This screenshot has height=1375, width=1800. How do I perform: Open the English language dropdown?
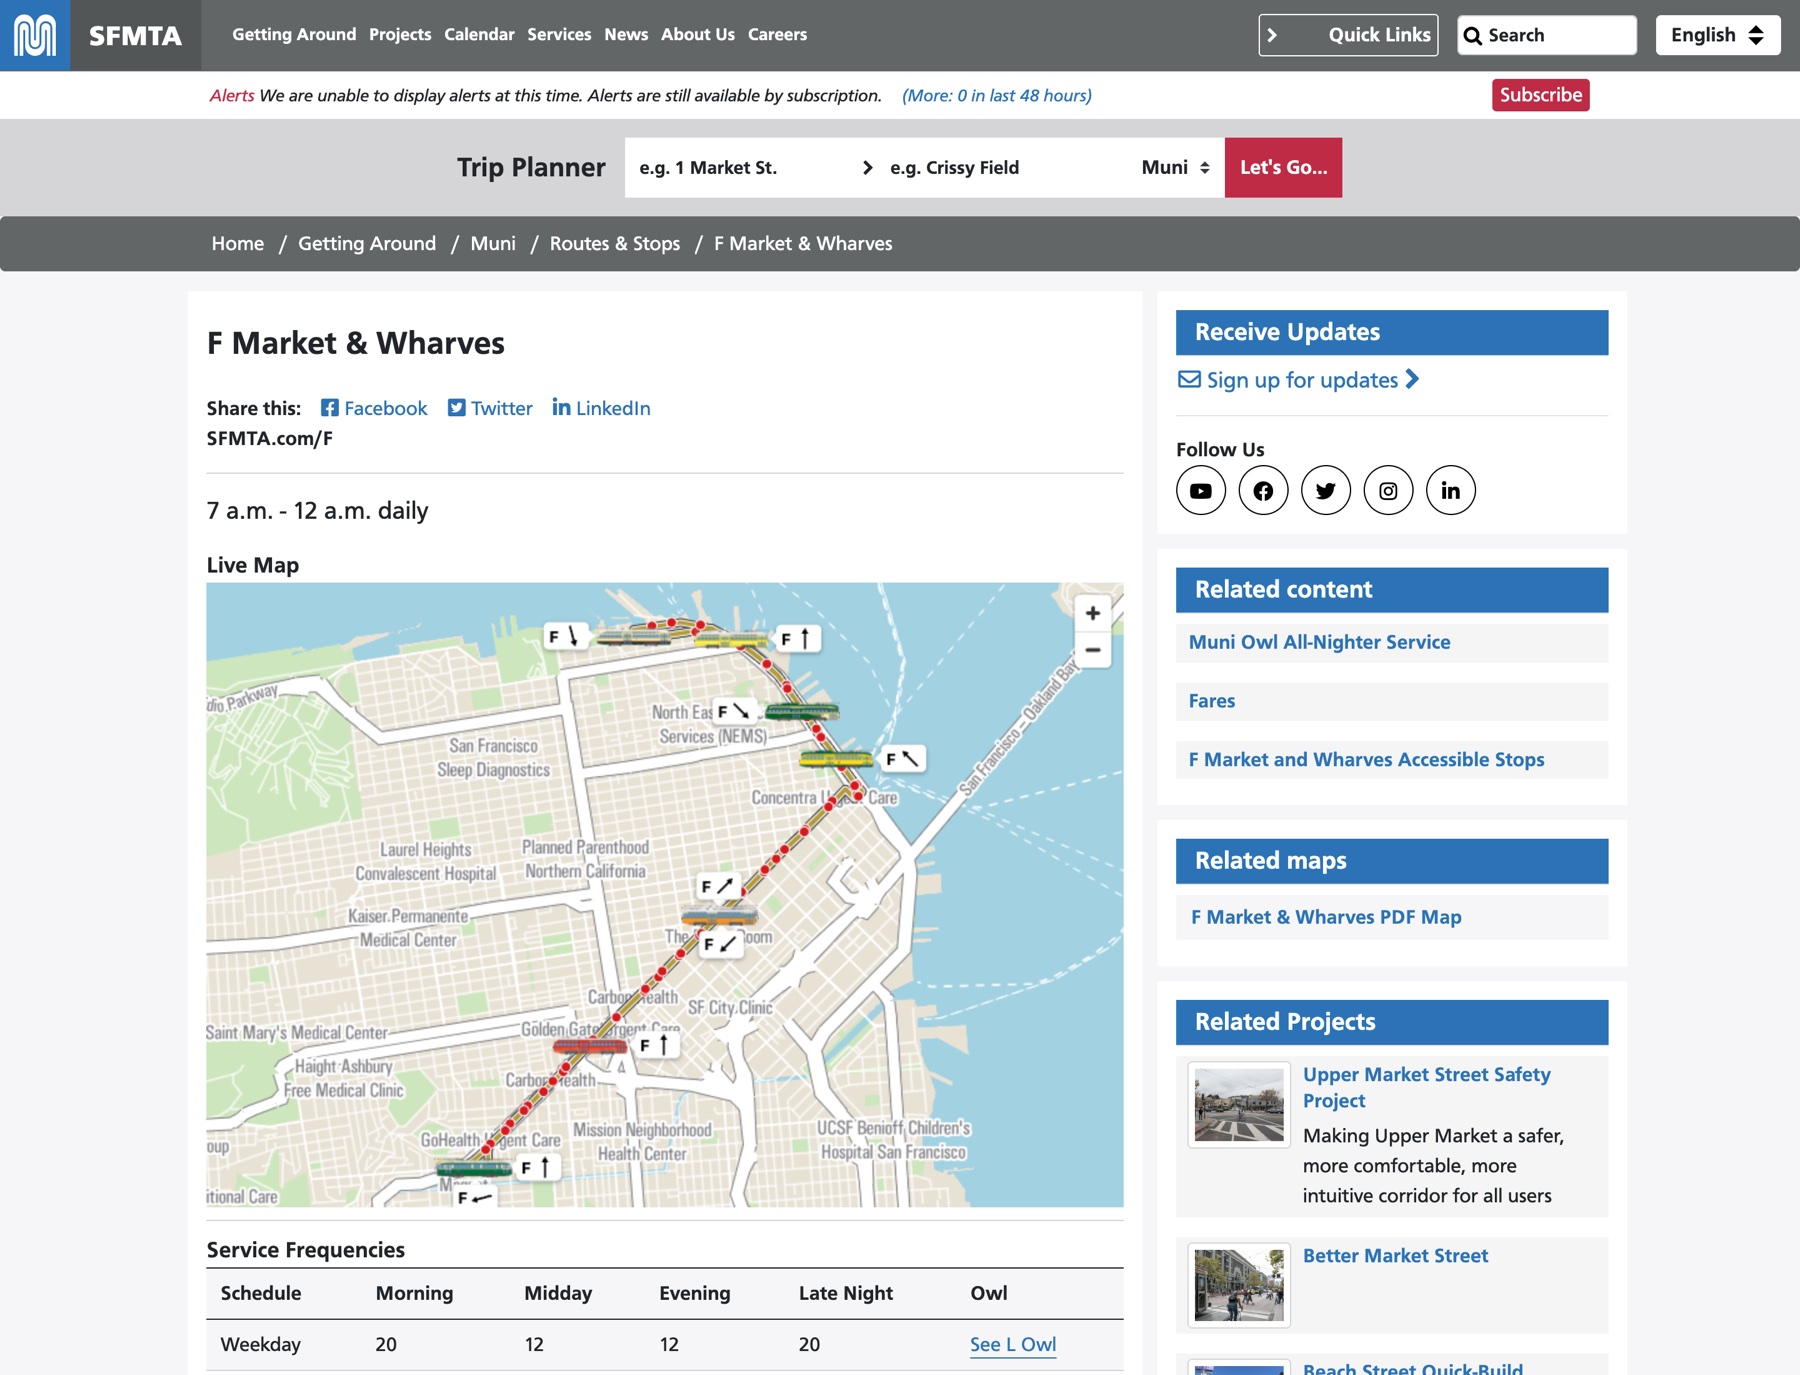coord(1718,35)
